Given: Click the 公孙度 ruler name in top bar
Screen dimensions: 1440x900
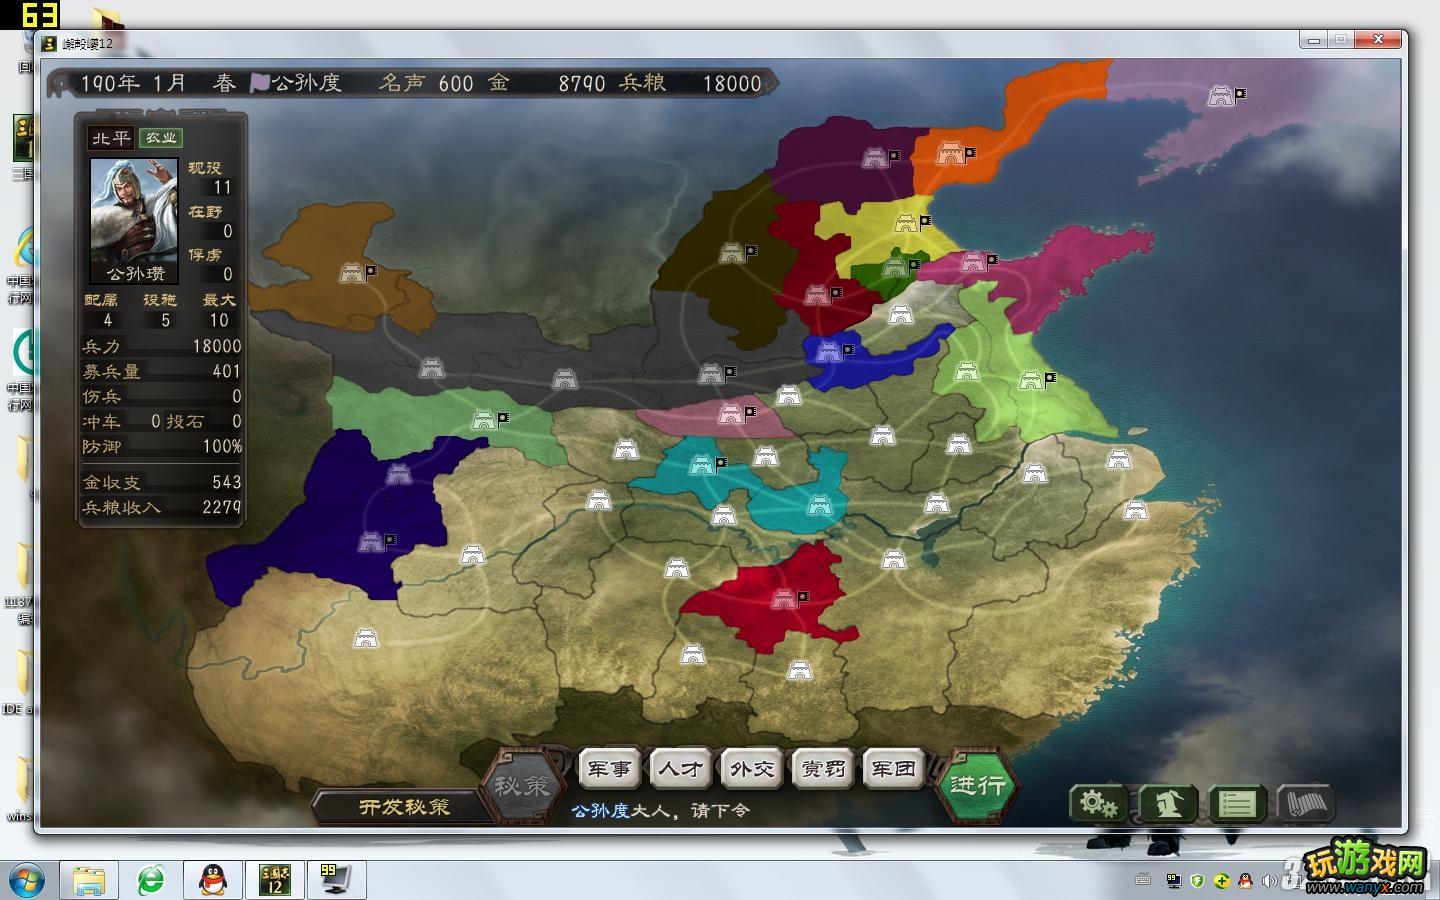Looking at the screenshot, I should tap(306, 83).
